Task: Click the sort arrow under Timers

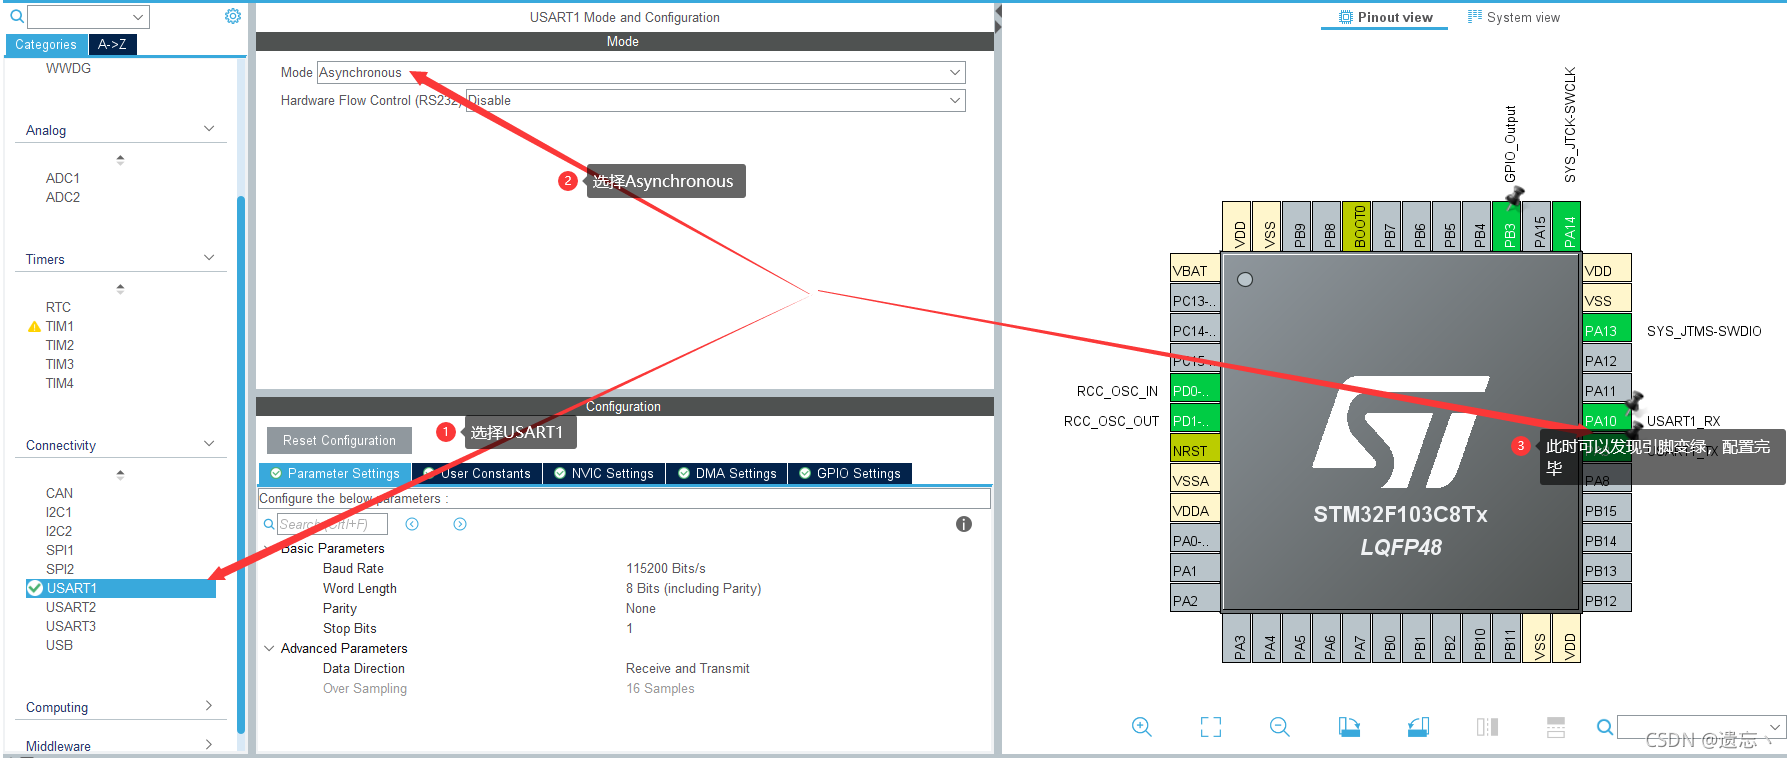Action: [x=120, y=288]
